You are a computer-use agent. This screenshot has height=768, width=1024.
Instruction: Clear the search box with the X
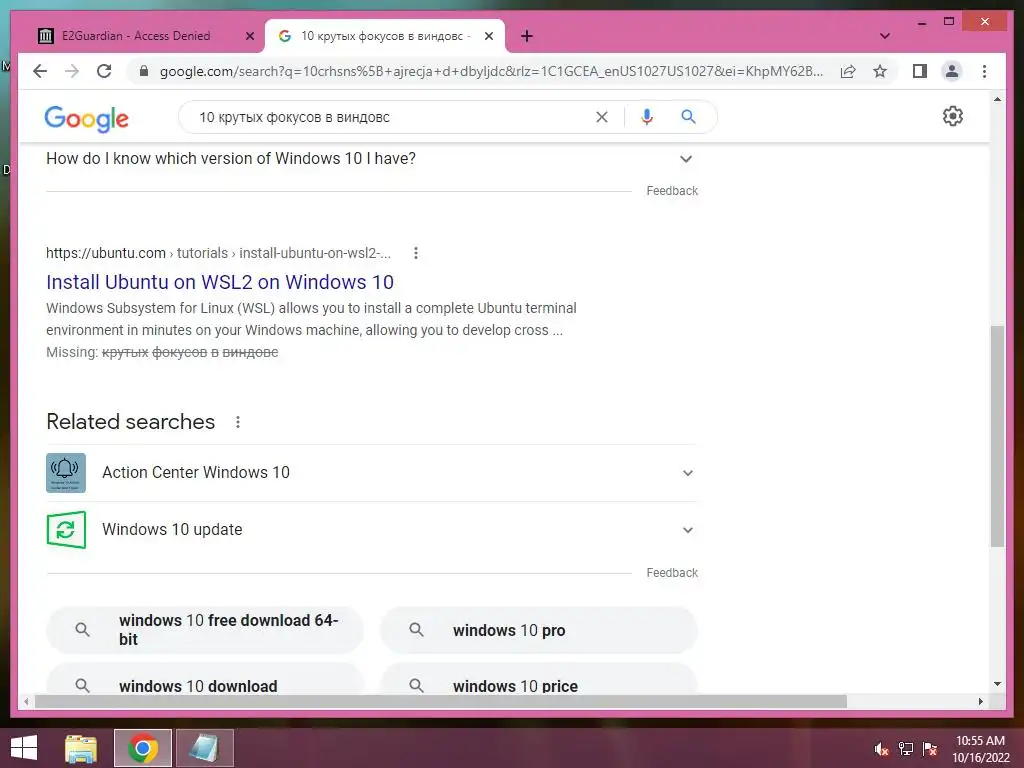click(x=601, y=117)
